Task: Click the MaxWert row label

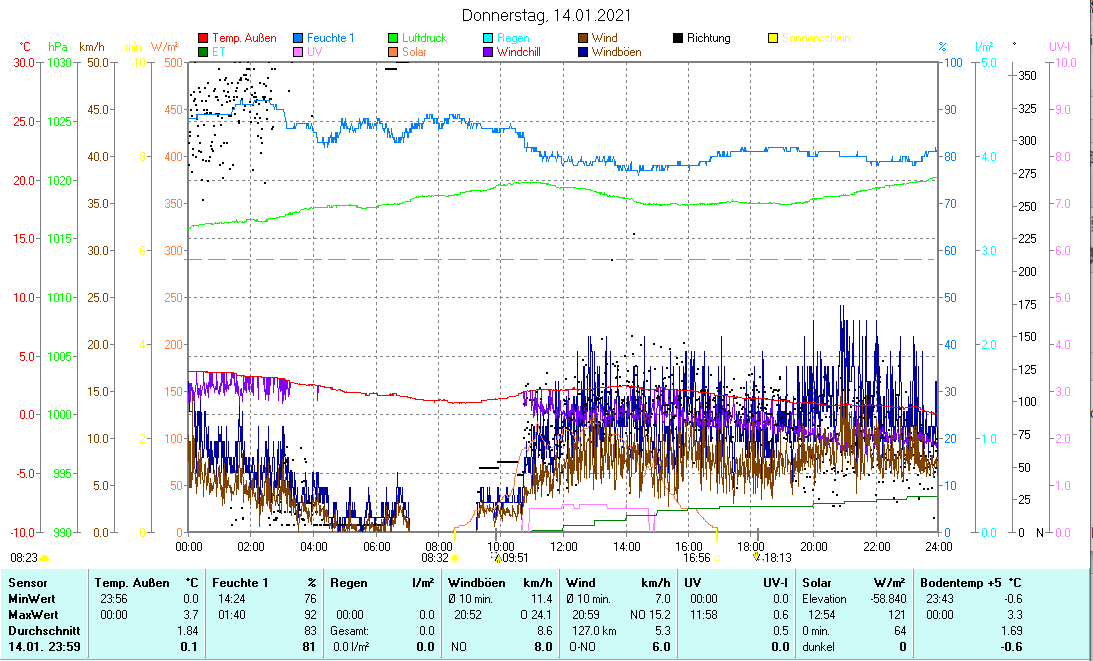Action: coord(34,615)
